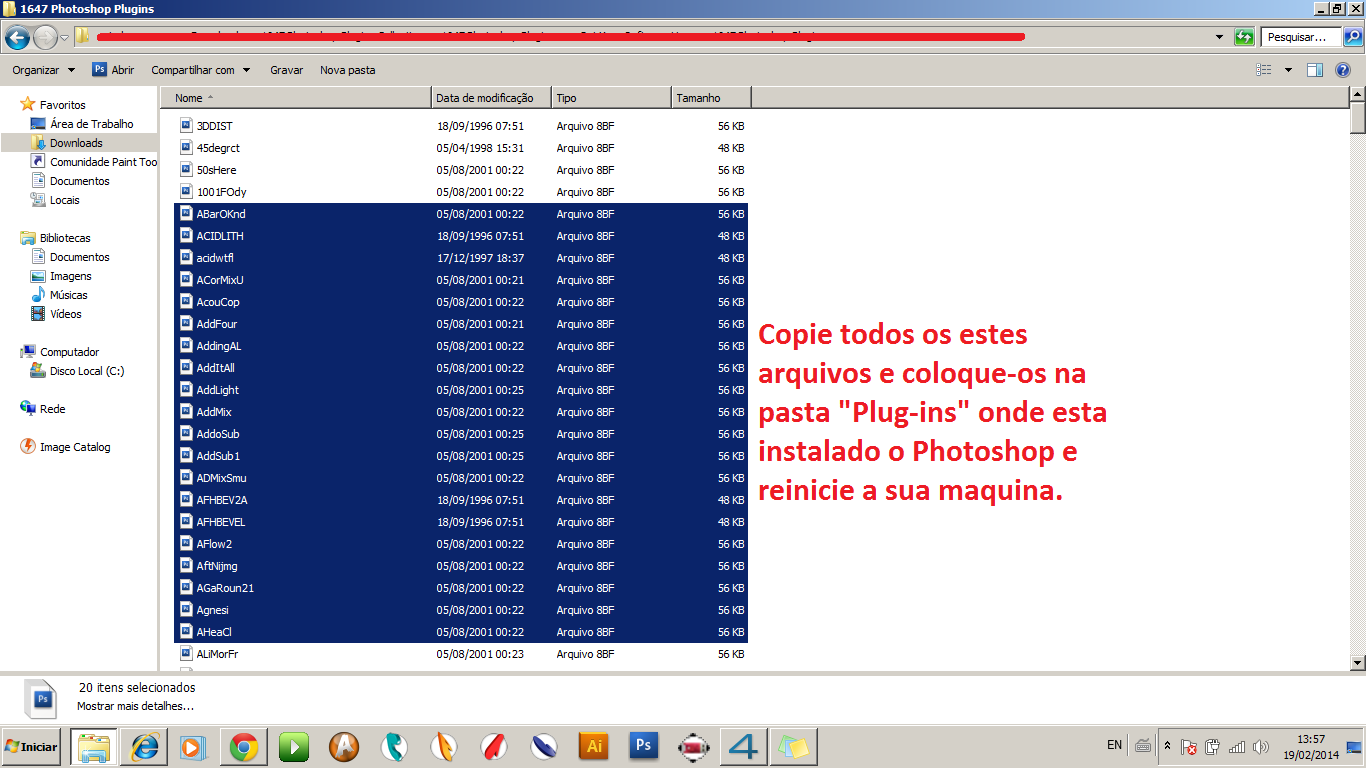Launch Internet Explorer from the taskbar
Image resolution: width=1366 pixels, height=768 pixels.
[x=144, y=747]
